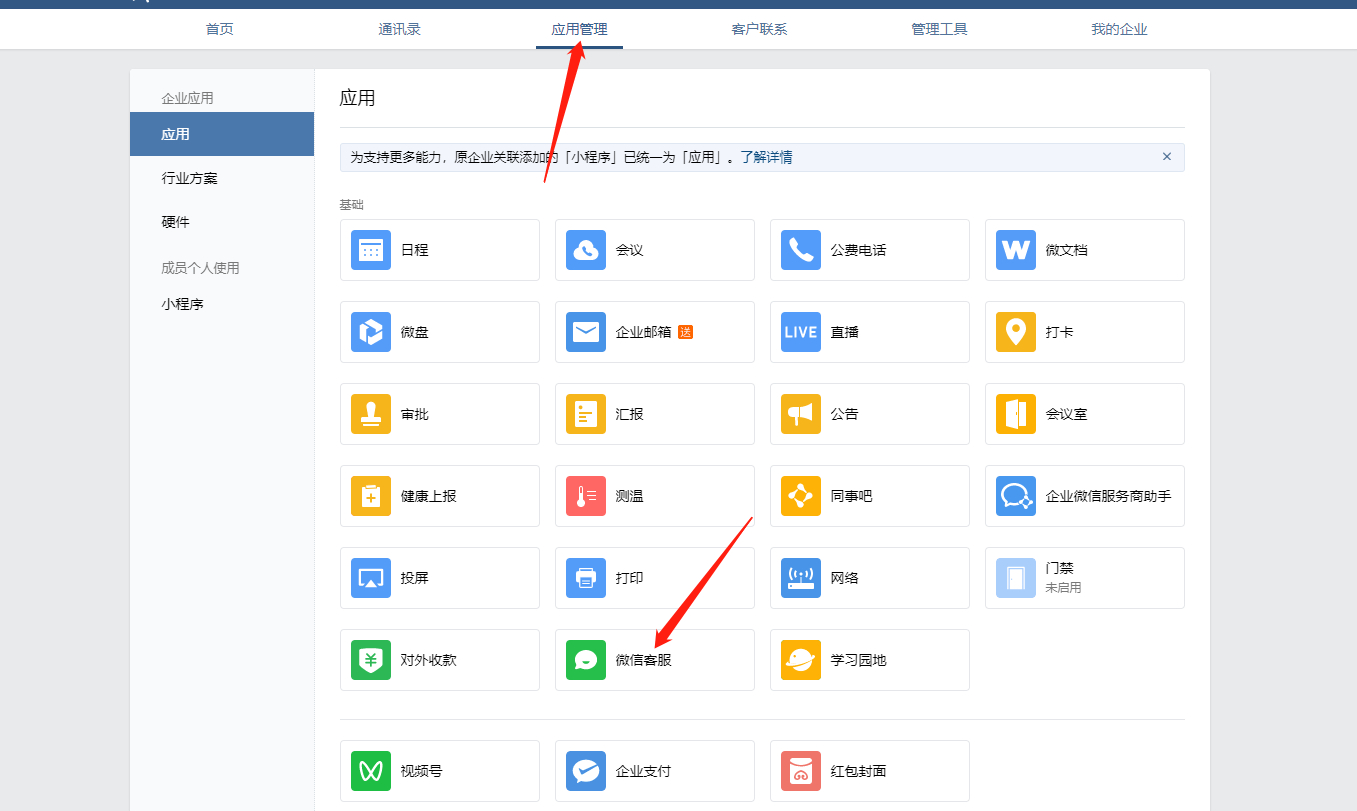This screenshot has height=811, width=1357.
Task: Open the 我的企业 tab
Action: tap(1120, 29)
